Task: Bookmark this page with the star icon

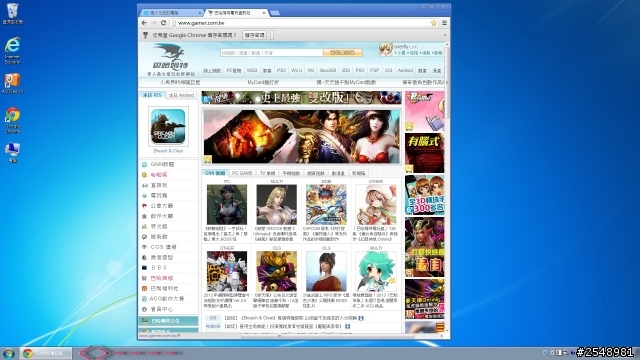Action: point(434,23)
